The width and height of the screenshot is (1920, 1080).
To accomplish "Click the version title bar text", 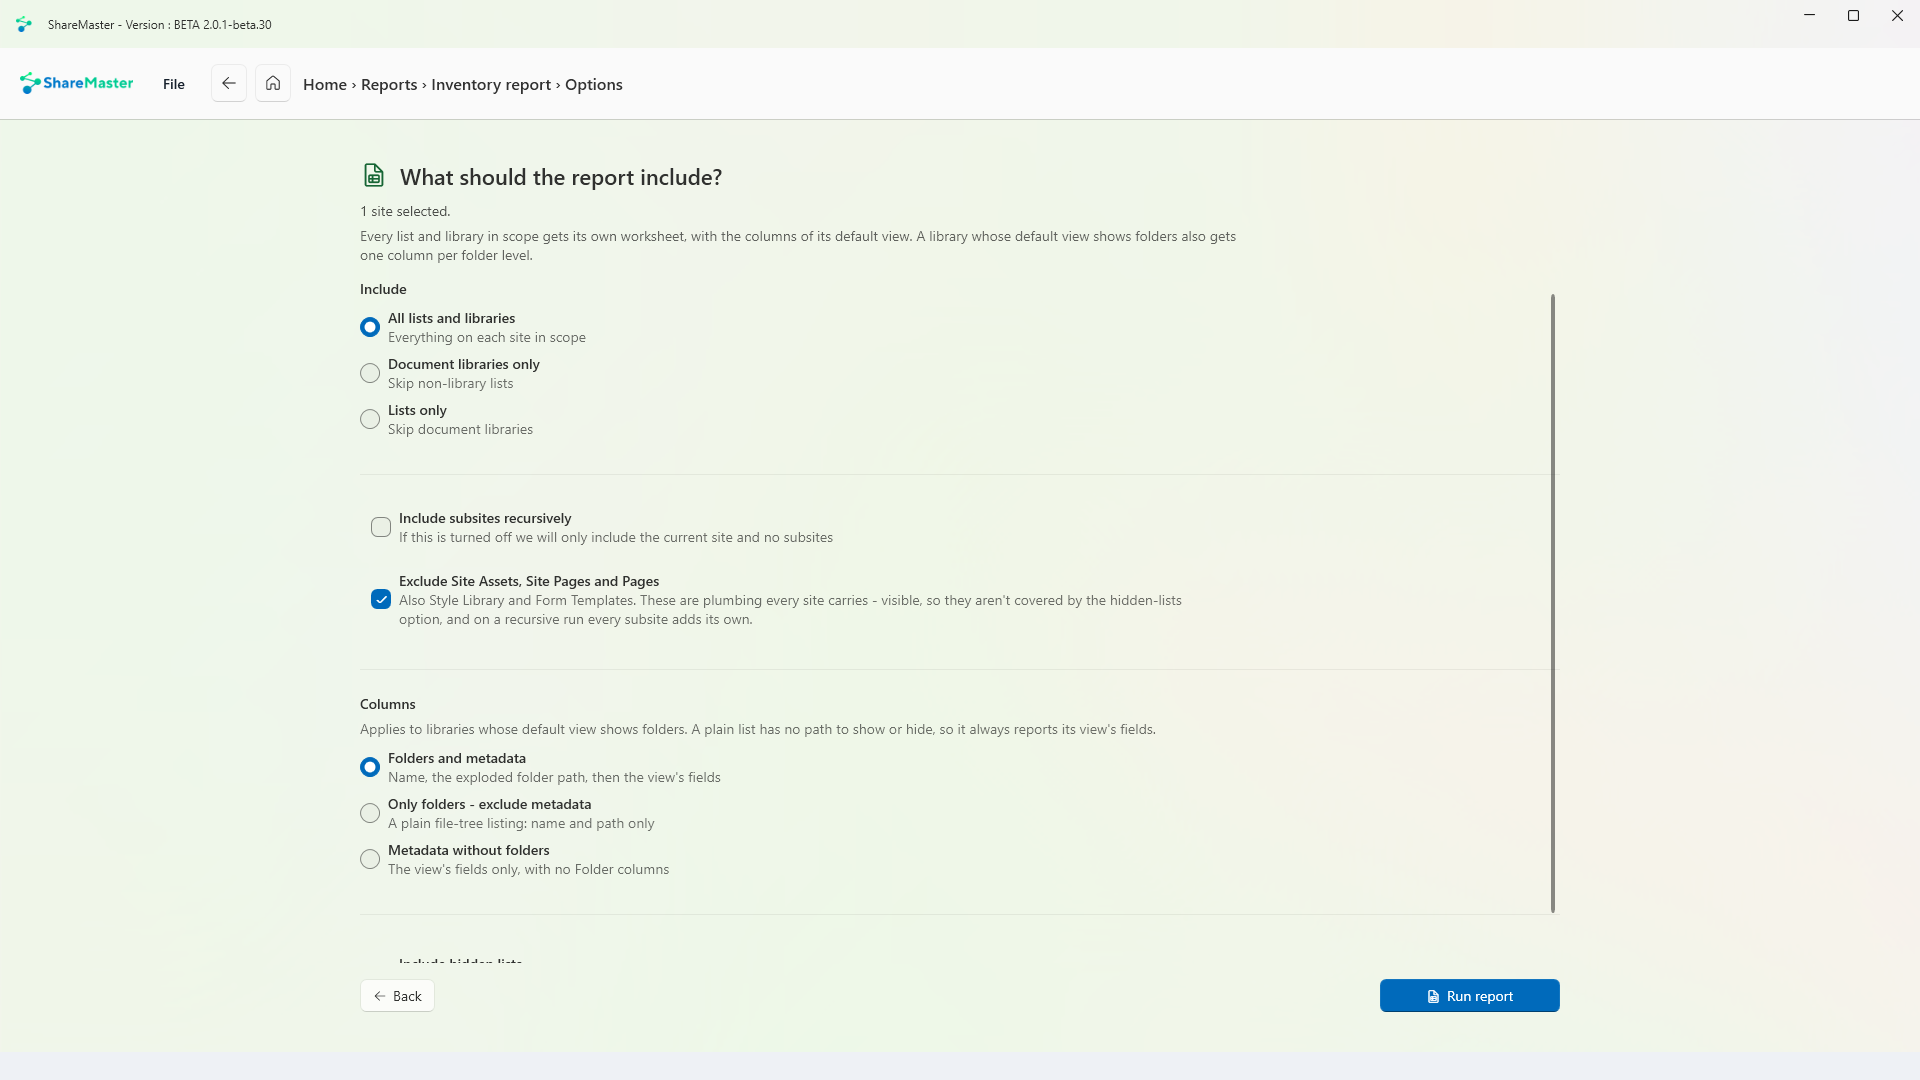I will 160,24.
